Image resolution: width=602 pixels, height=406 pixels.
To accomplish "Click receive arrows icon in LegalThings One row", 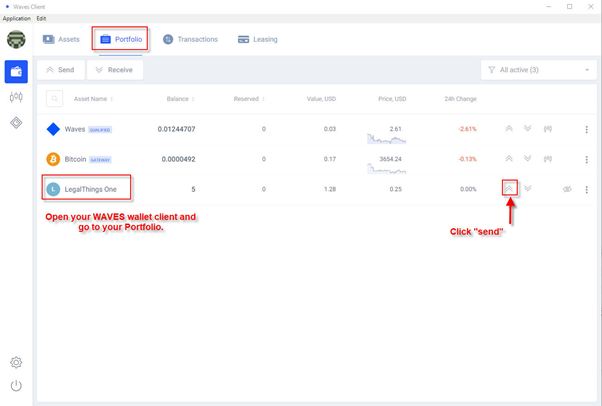I will [x=528, y=188].
